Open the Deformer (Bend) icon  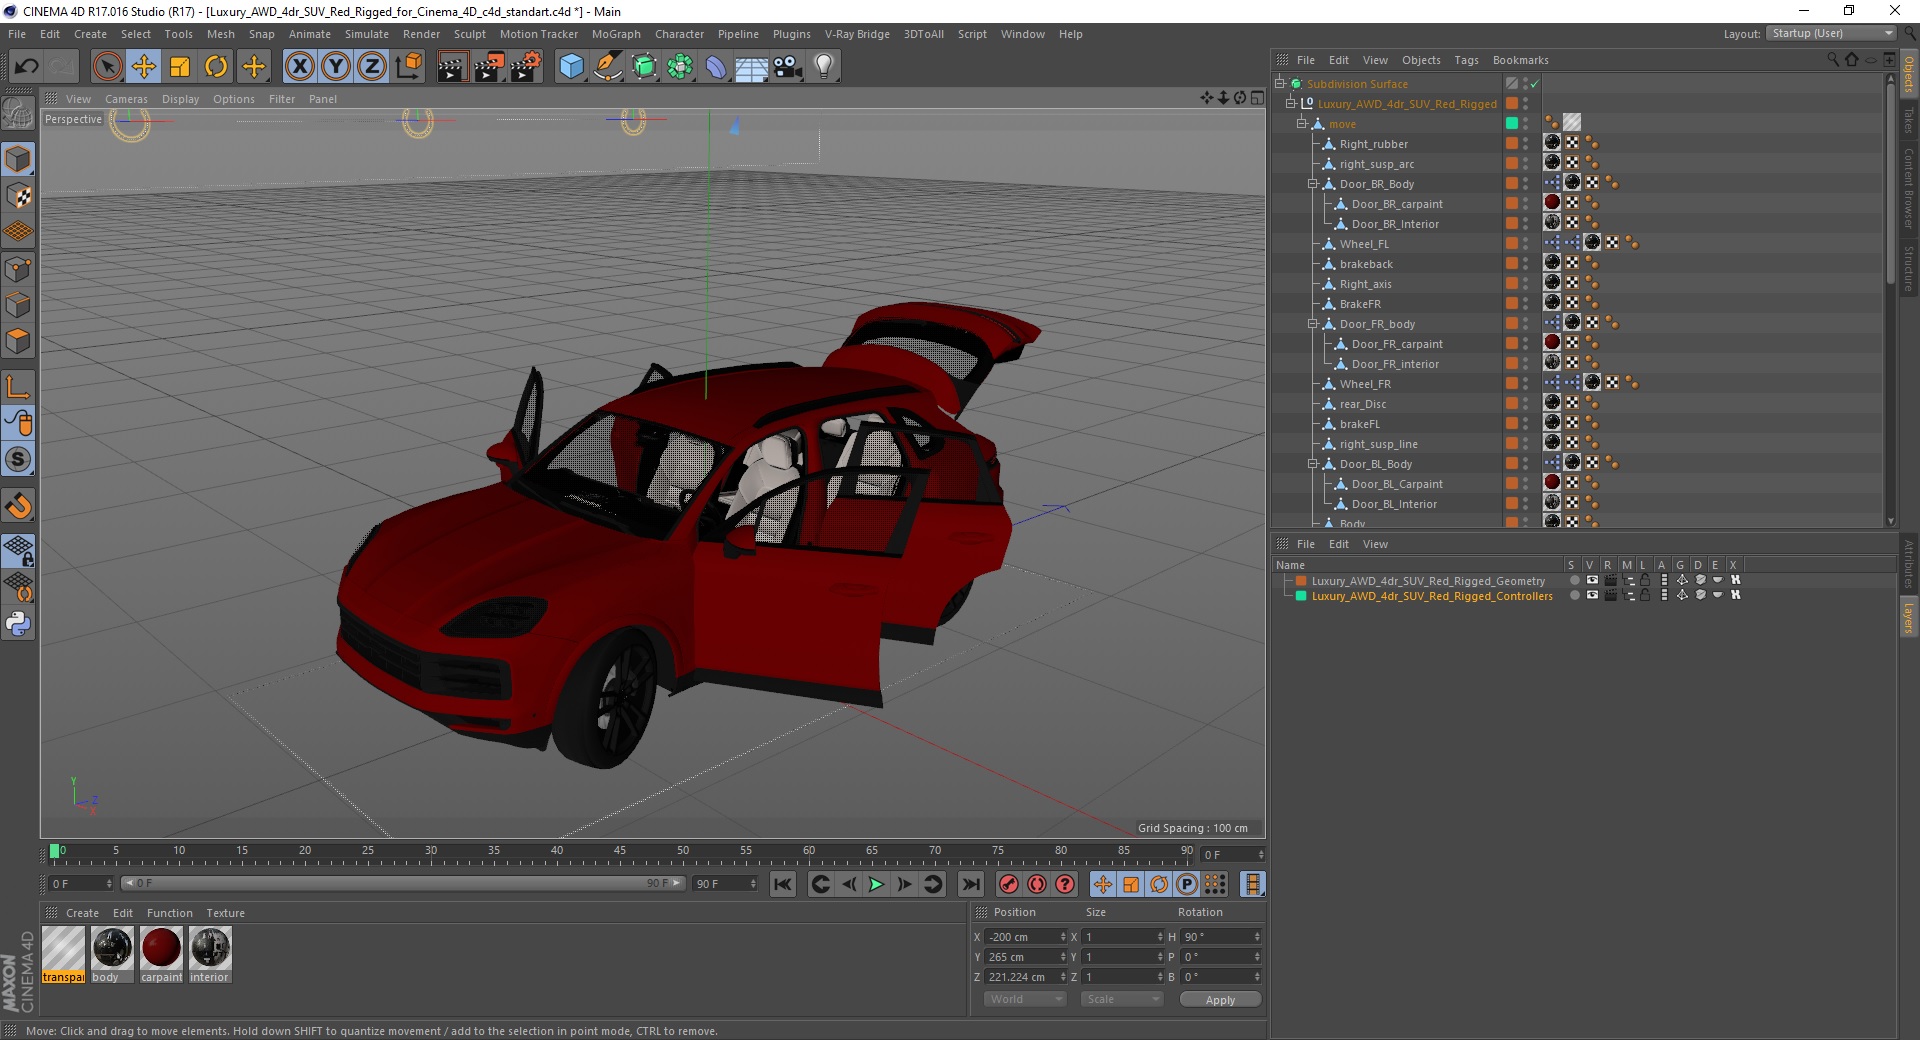(716, 67)
